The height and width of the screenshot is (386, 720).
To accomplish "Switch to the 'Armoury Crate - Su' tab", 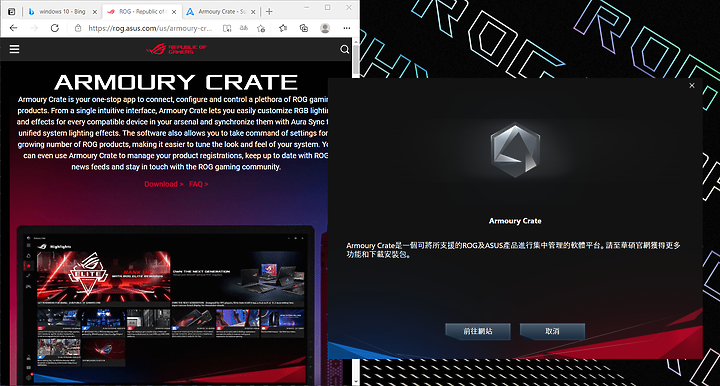I will click(222, 11).
